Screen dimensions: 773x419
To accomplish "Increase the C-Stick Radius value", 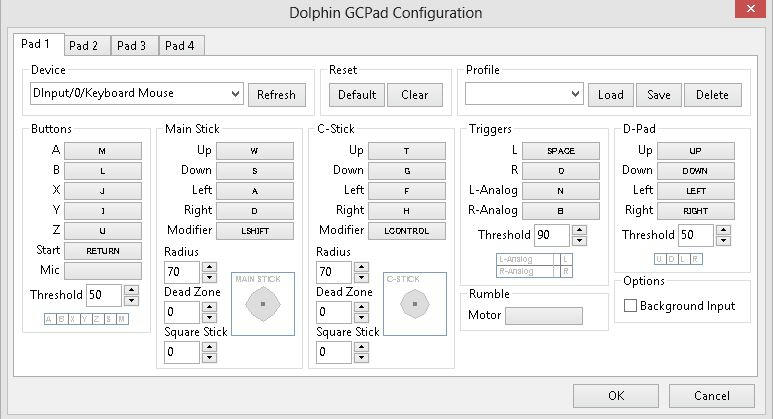I will pos(361,267).
